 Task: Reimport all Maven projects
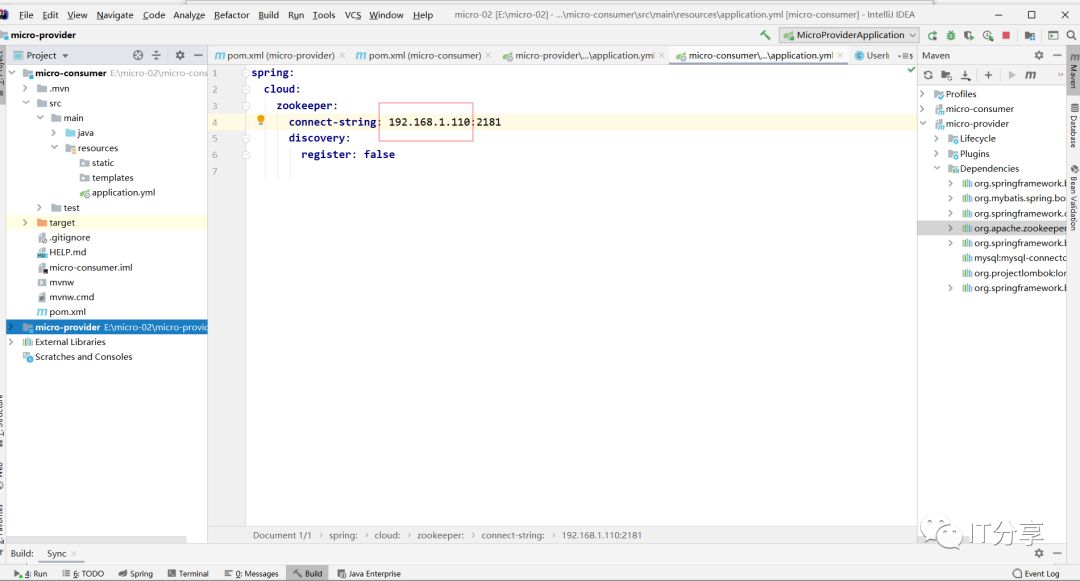coord(928,75)
